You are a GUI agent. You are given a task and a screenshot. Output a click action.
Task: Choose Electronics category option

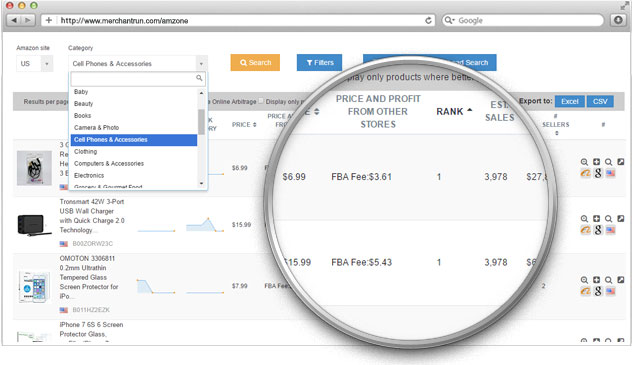[134, 175]
